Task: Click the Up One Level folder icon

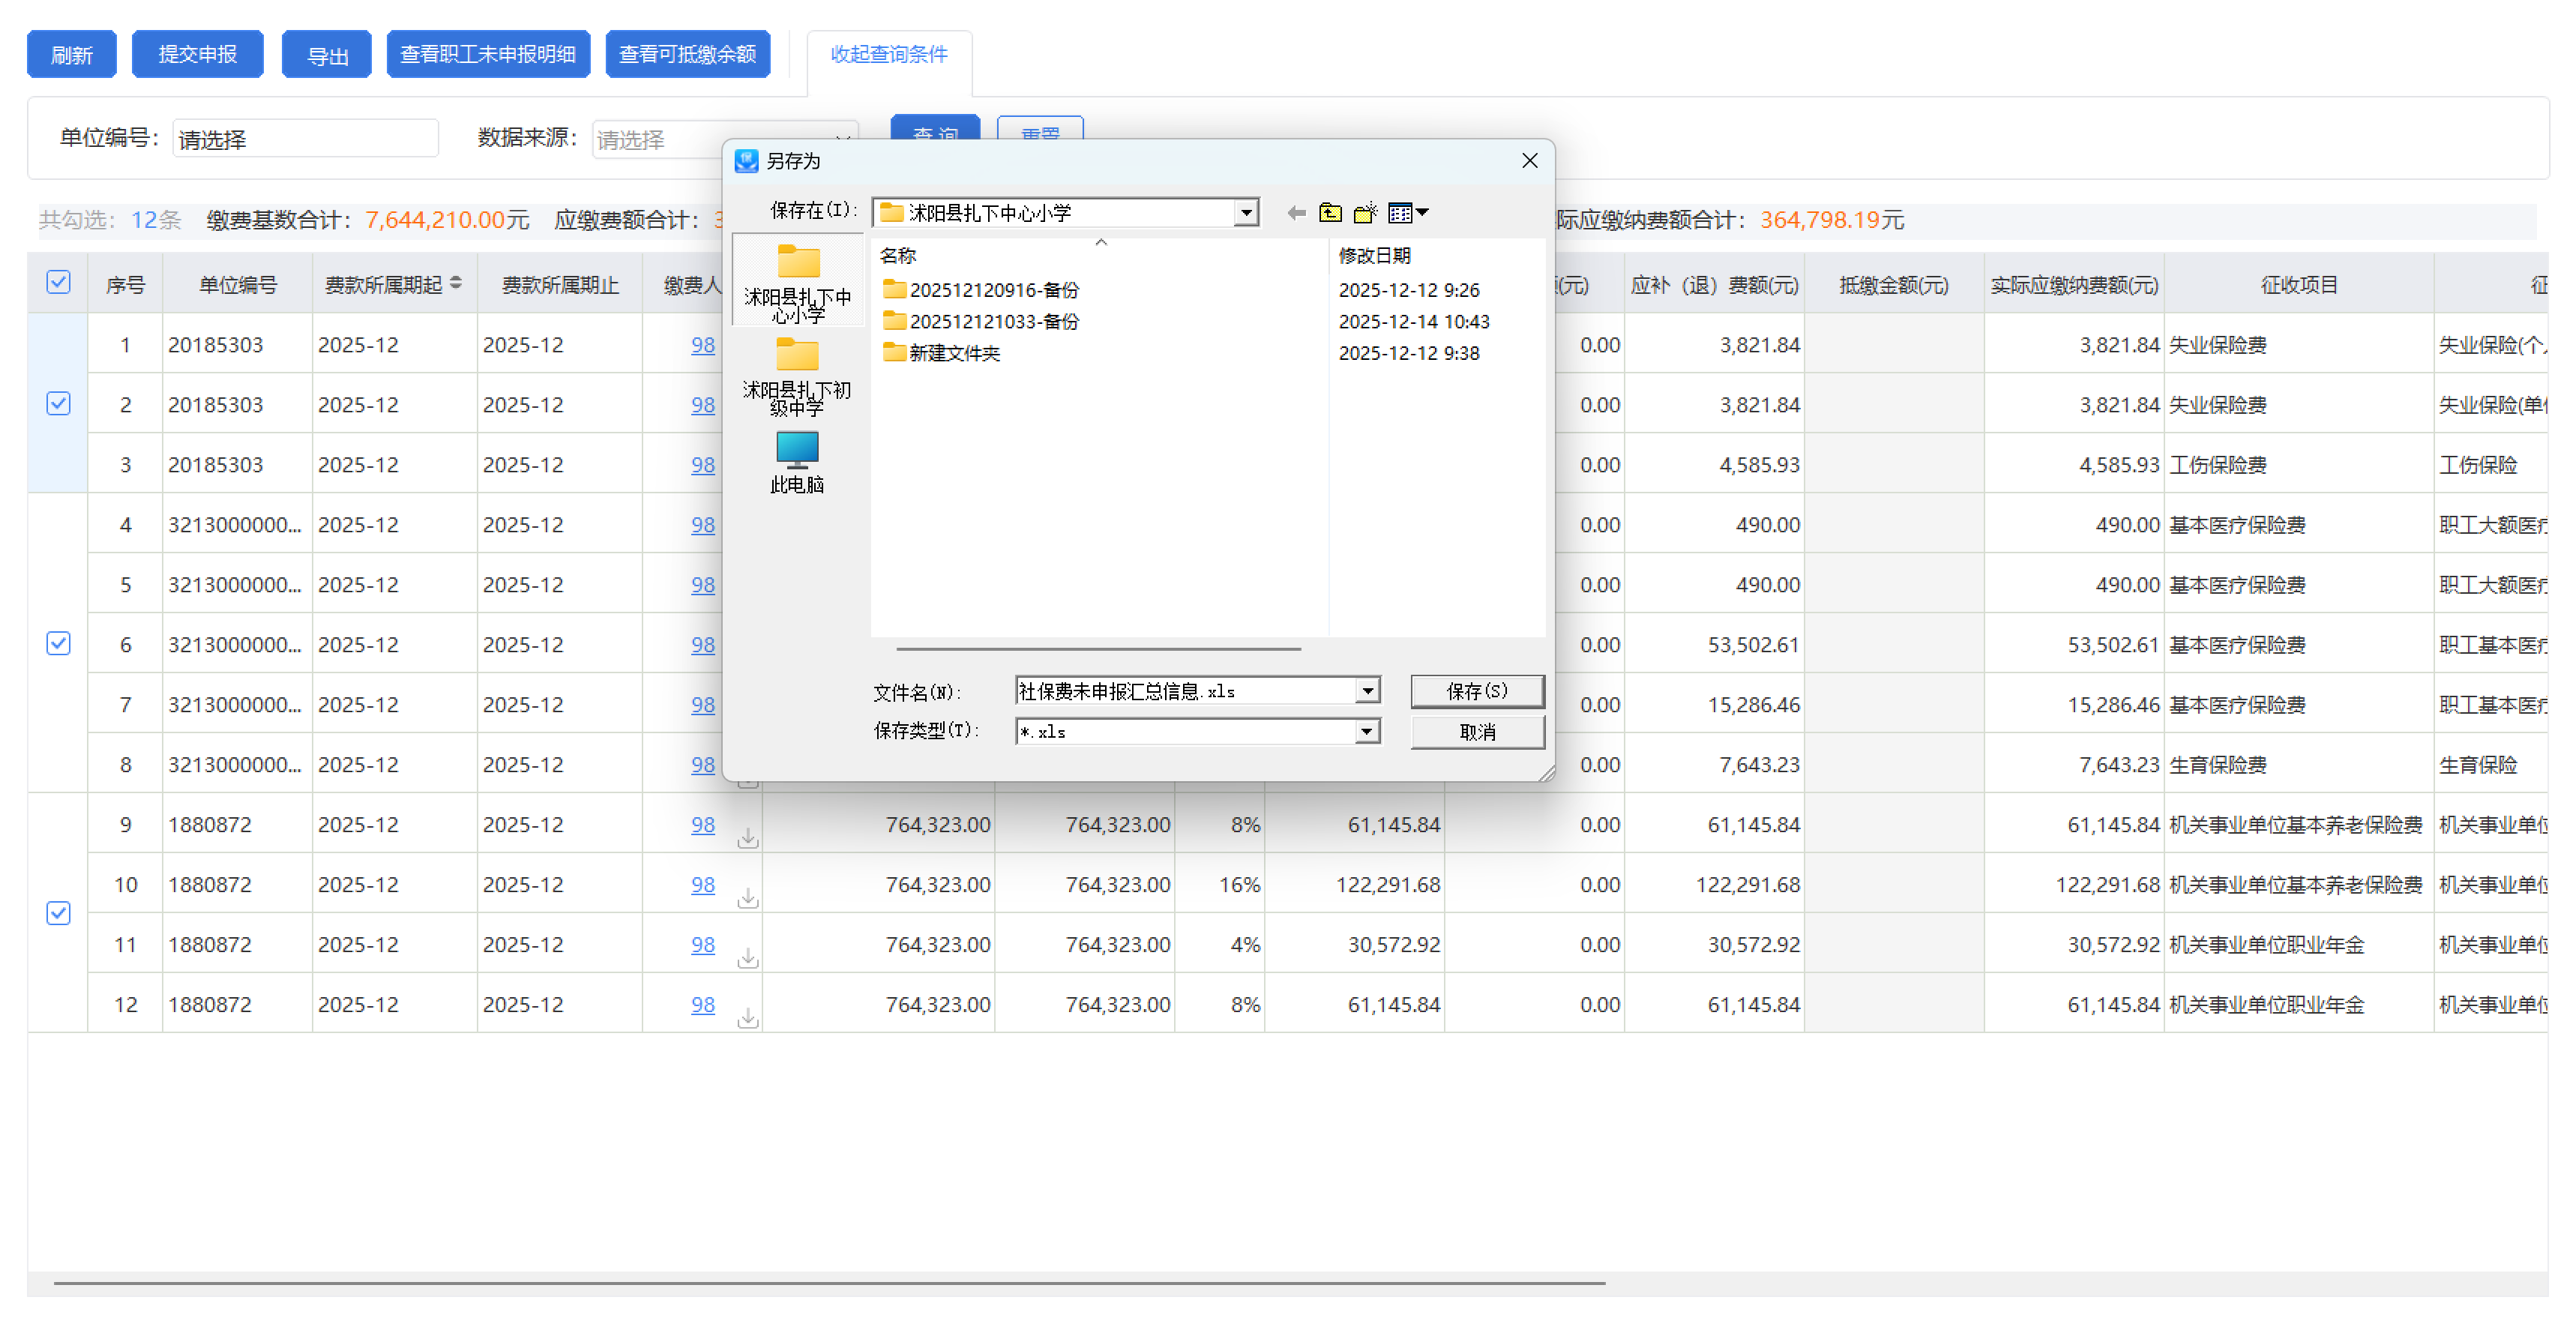Action: click(x=1330, y=213)
